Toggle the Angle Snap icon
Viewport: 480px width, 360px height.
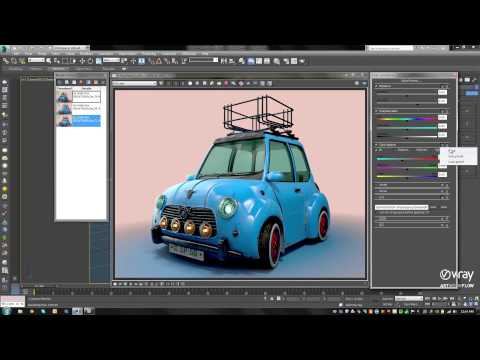click(x=159, y=61)
